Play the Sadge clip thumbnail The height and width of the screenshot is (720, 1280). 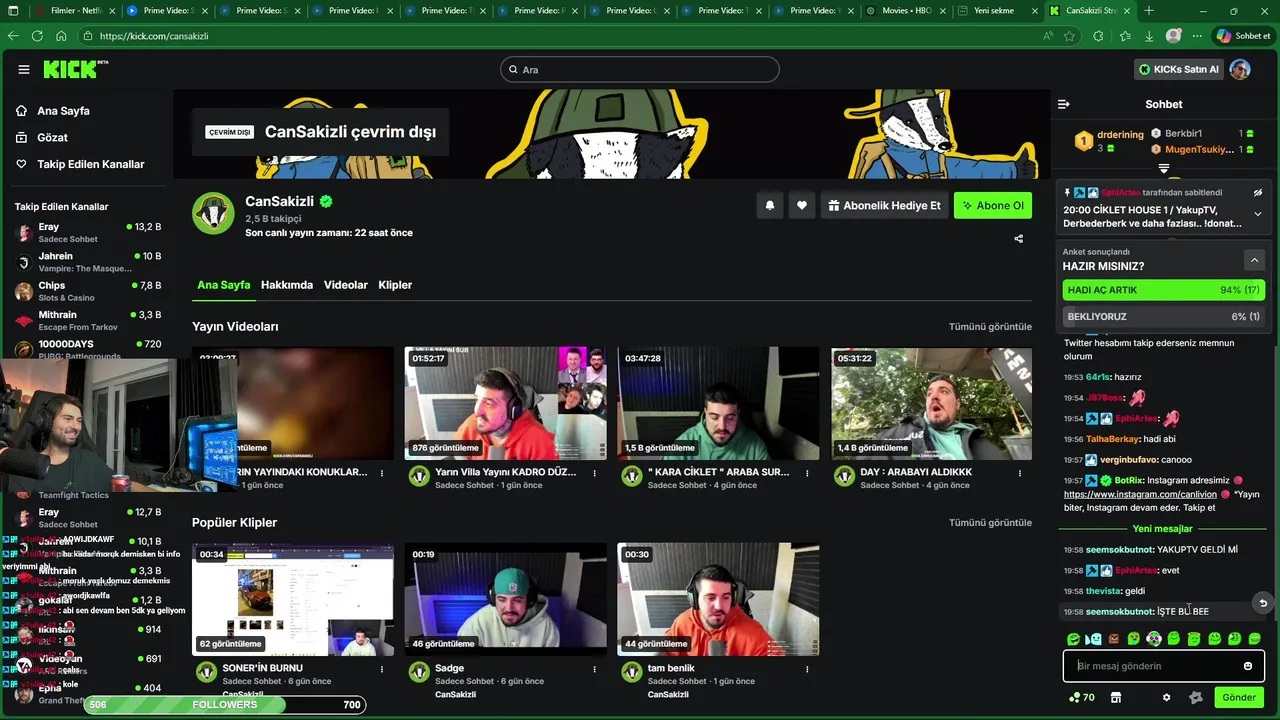click(505, 599)
